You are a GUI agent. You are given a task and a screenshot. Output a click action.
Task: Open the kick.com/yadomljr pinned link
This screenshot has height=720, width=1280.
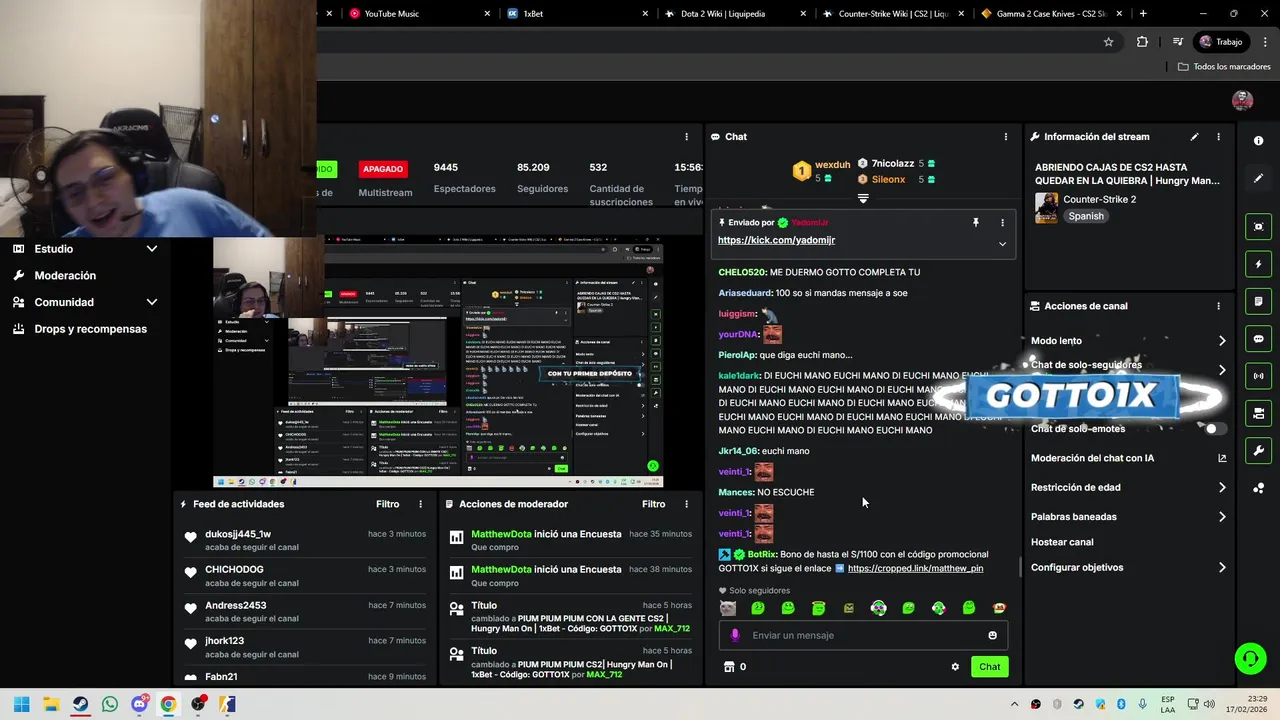click(x=776, y=240)
